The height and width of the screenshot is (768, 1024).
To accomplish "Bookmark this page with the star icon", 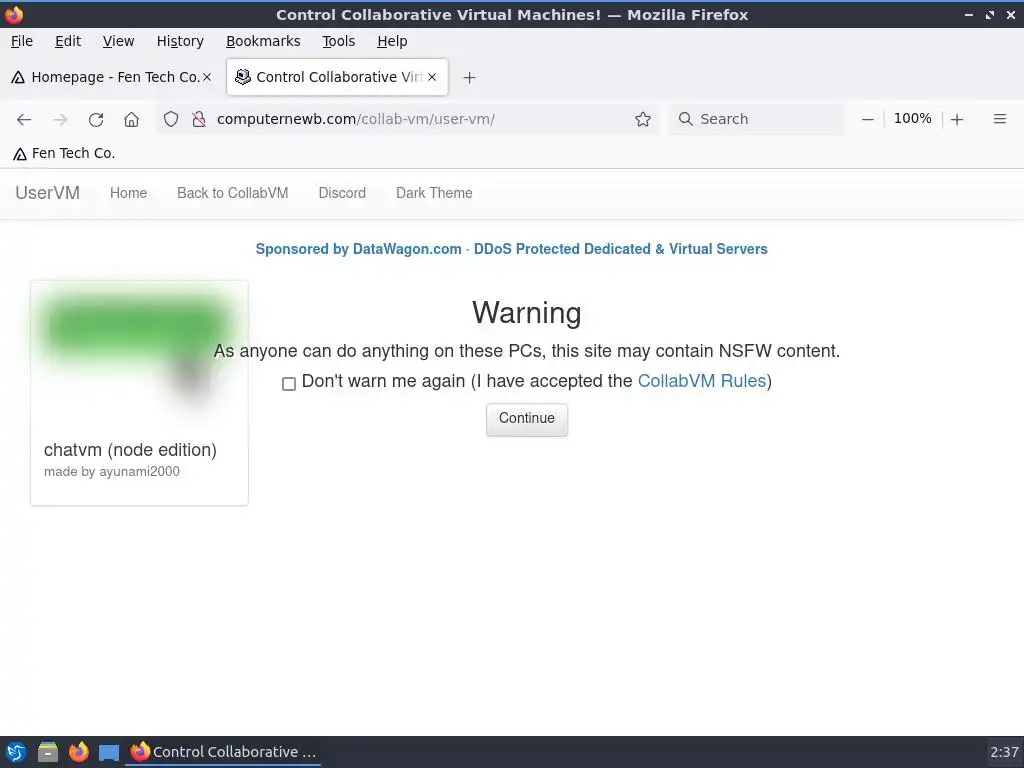I will click(x=643, y=120).
